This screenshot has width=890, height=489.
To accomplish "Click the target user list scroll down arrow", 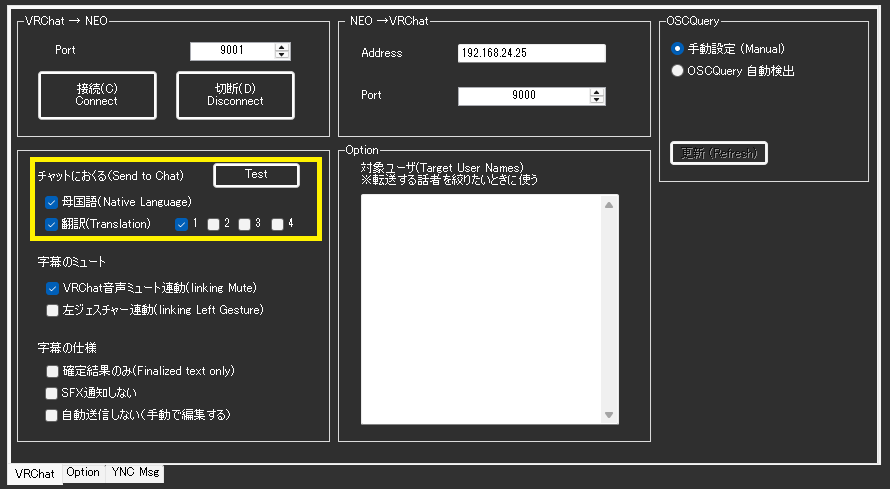I will pyautogui.click(x=609, y=415).
